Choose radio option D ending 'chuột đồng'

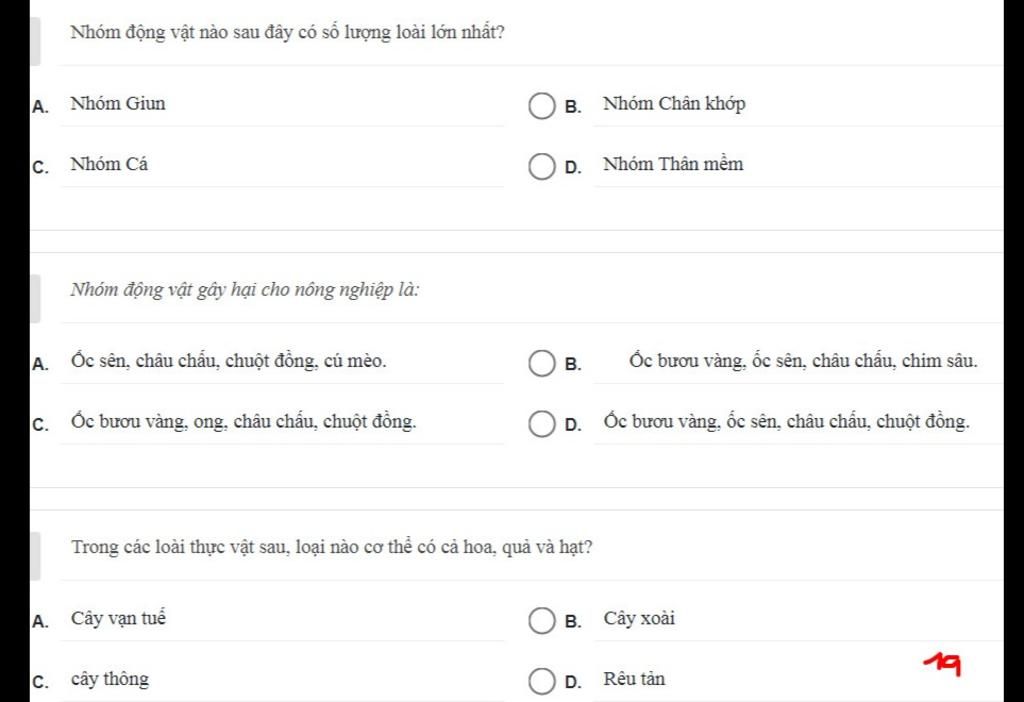click(x=541, y=424)
